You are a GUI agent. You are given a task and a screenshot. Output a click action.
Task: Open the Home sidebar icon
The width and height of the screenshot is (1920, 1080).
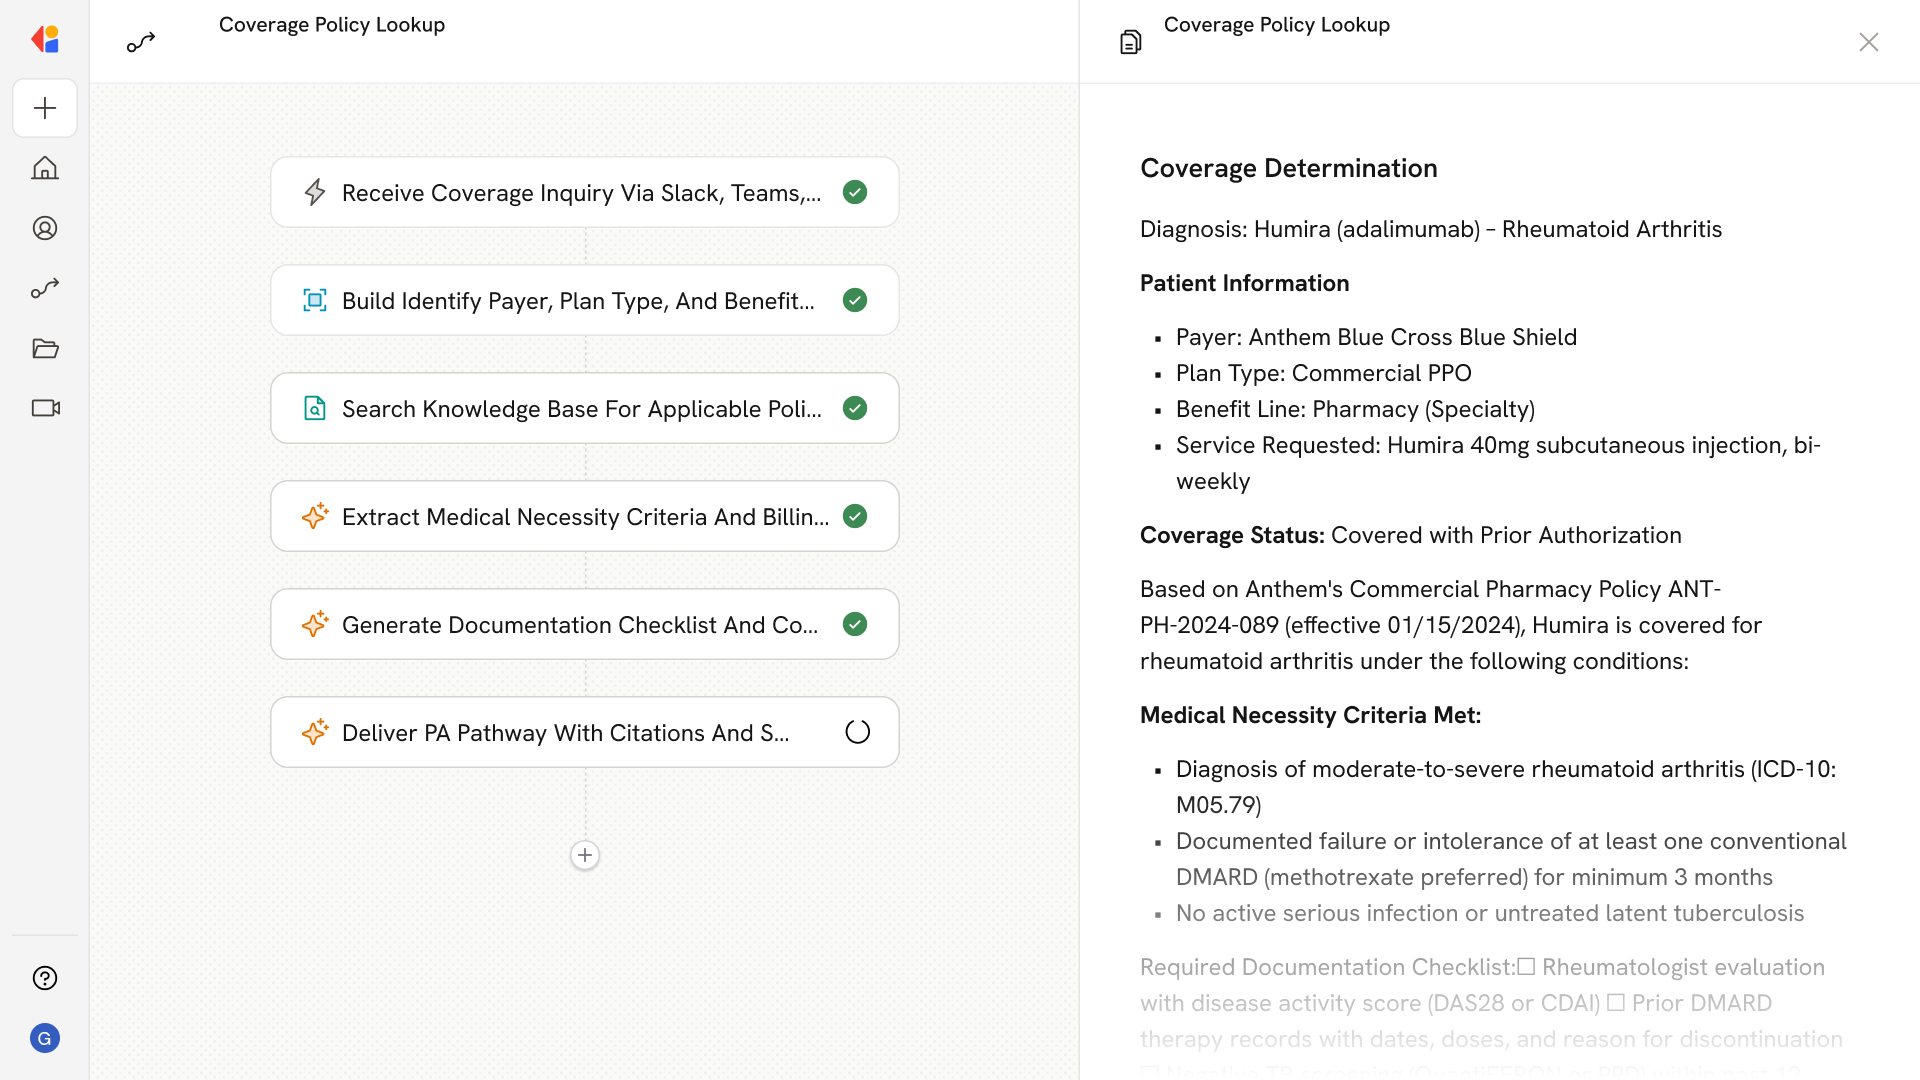45,168
